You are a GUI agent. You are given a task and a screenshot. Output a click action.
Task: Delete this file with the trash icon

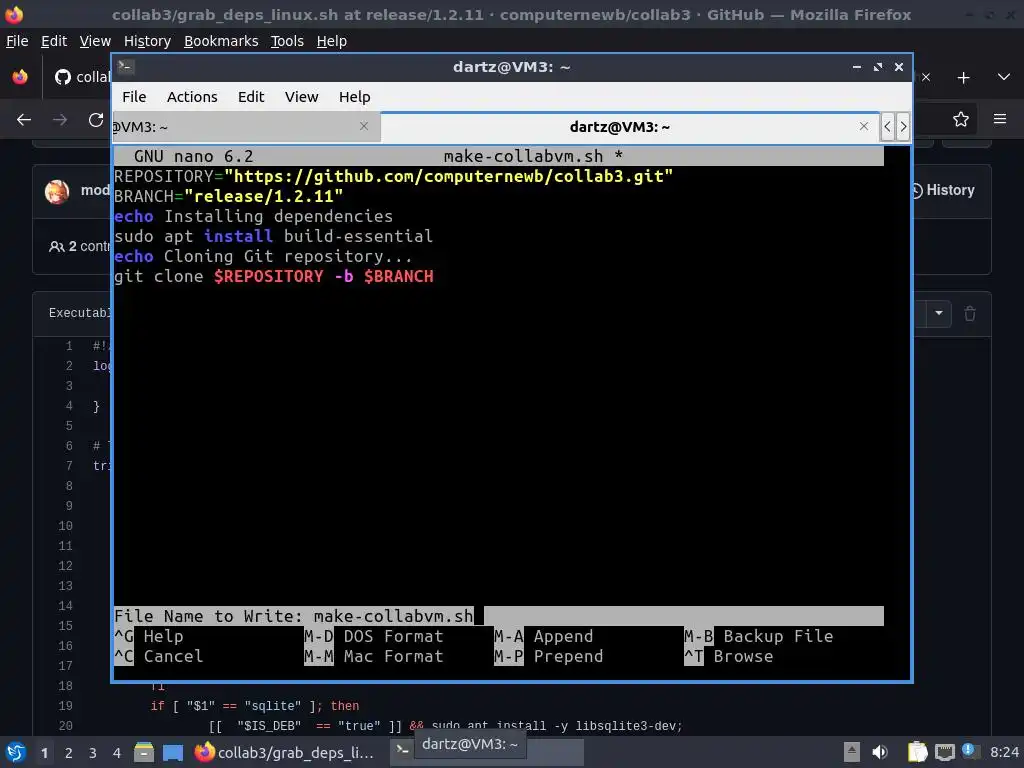pyautogui.click(x=970, y=313)
